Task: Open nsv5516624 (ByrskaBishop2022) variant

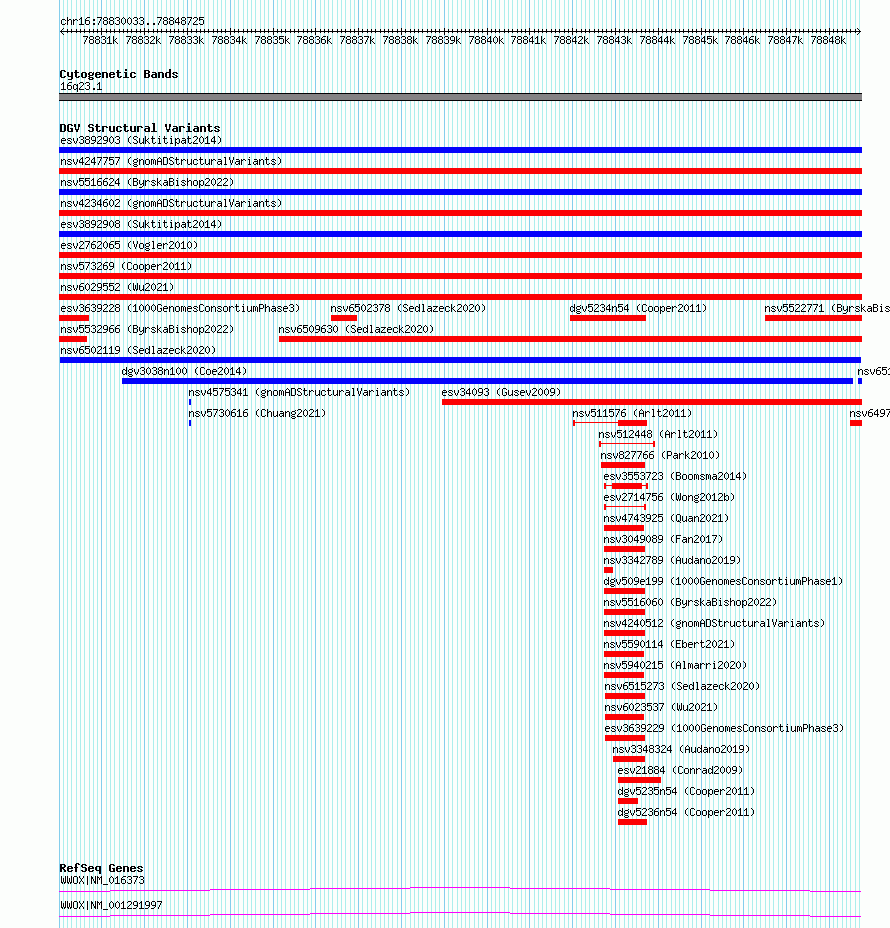Action: [x=147, y=182]
